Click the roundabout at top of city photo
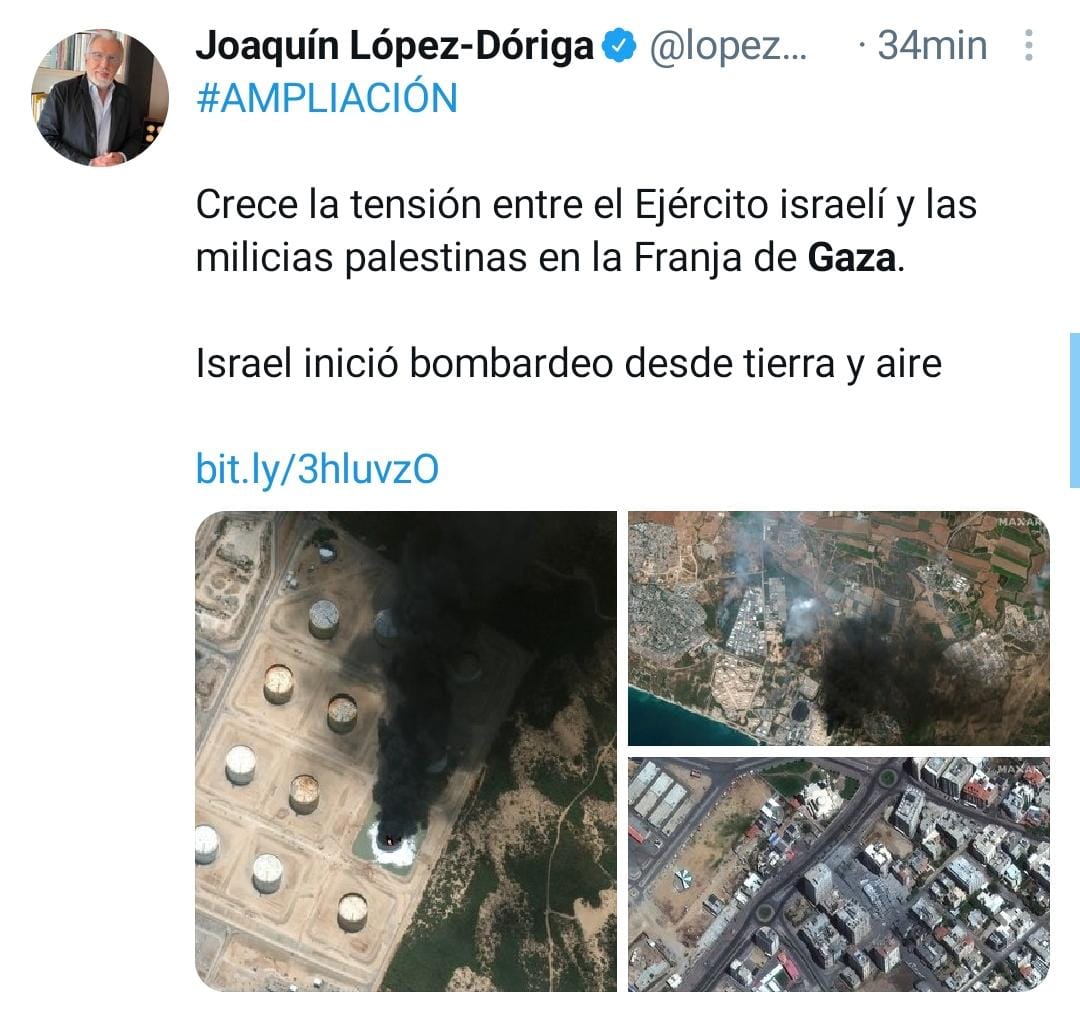 (886, 779)
